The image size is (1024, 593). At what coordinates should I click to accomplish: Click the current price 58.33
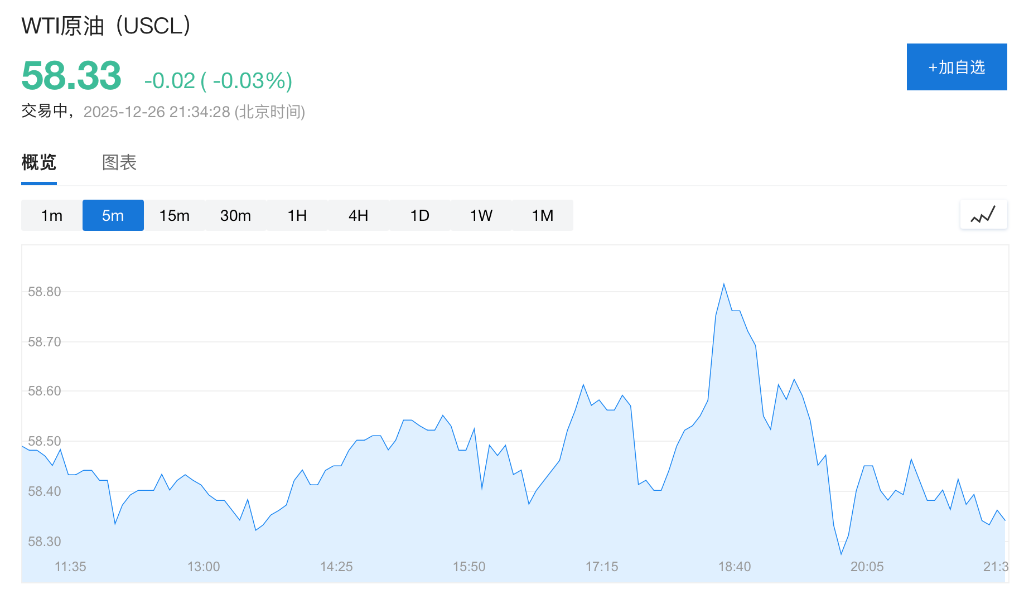click(x=72, y=76)
